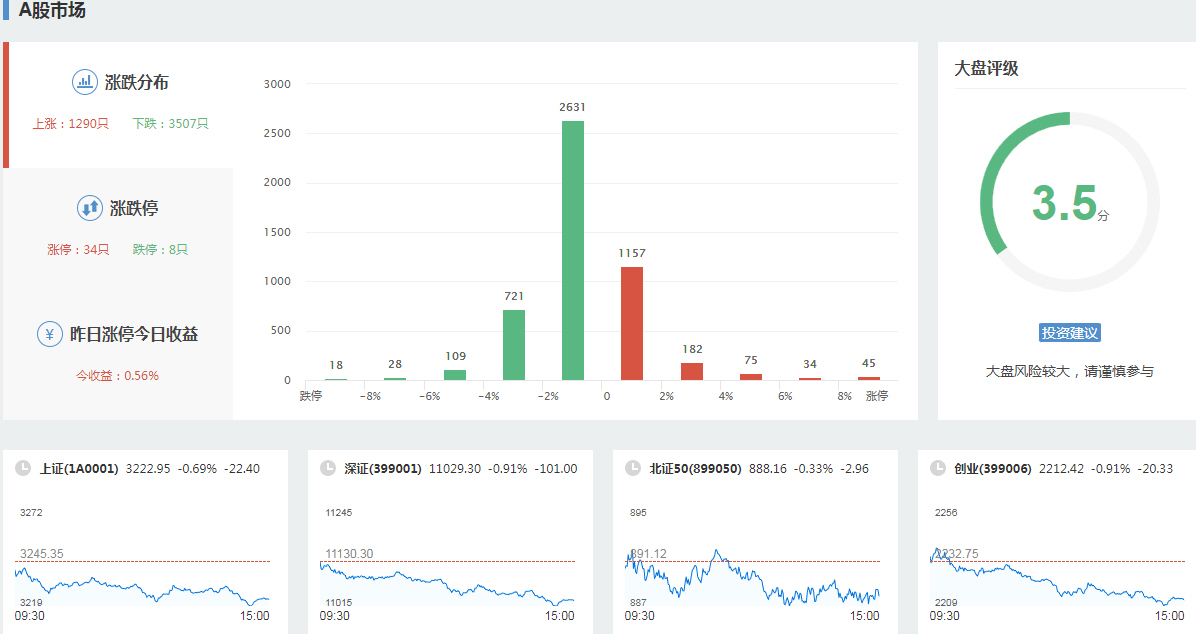Click clock icon next to 深证(399001)
The width and height of the screenshot is (1196, 634).
[327, 468]
